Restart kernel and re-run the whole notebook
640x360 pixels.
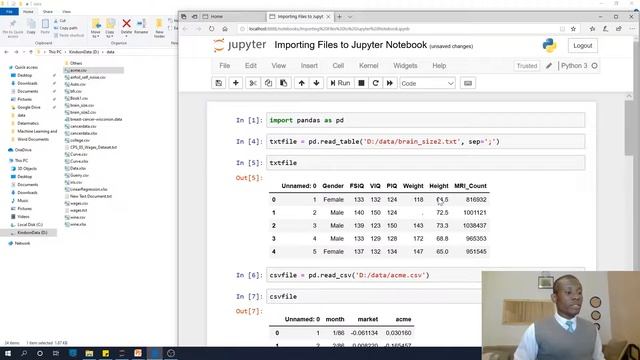coord(390,83)
